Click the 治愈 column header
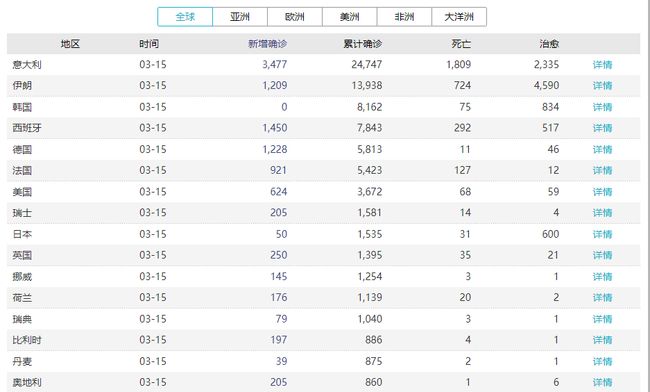The width and height of the screenshot is (650, 392). tap(549, 44)
